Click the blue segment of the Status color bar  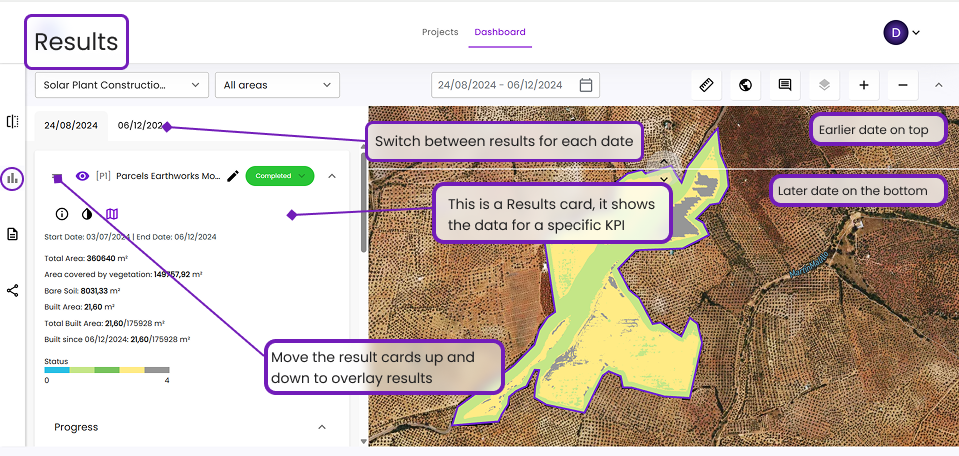point(57,370)
